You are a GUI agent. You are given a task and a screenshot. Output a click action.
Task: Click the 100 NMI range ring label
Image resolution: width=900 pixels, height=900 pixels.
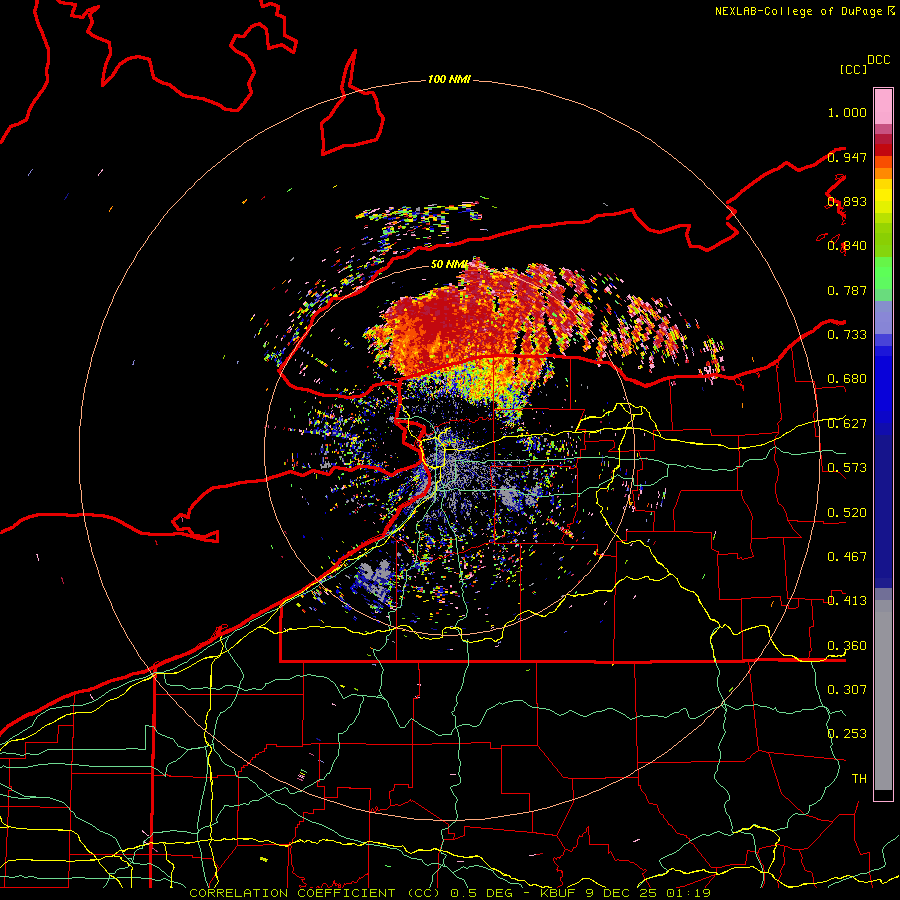[449, 79]
